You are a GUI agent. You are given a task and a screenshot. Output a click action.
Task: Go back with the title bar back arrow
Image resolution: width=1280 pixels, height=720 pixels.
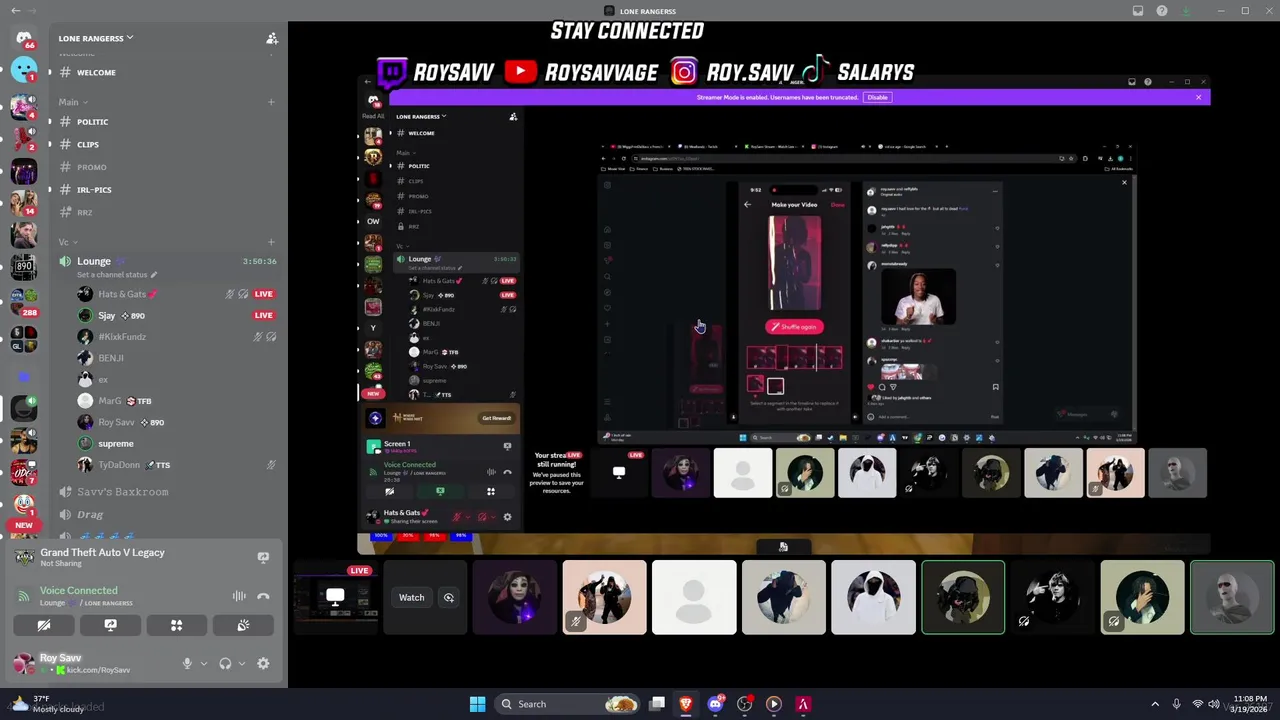(x=15, y=11)
